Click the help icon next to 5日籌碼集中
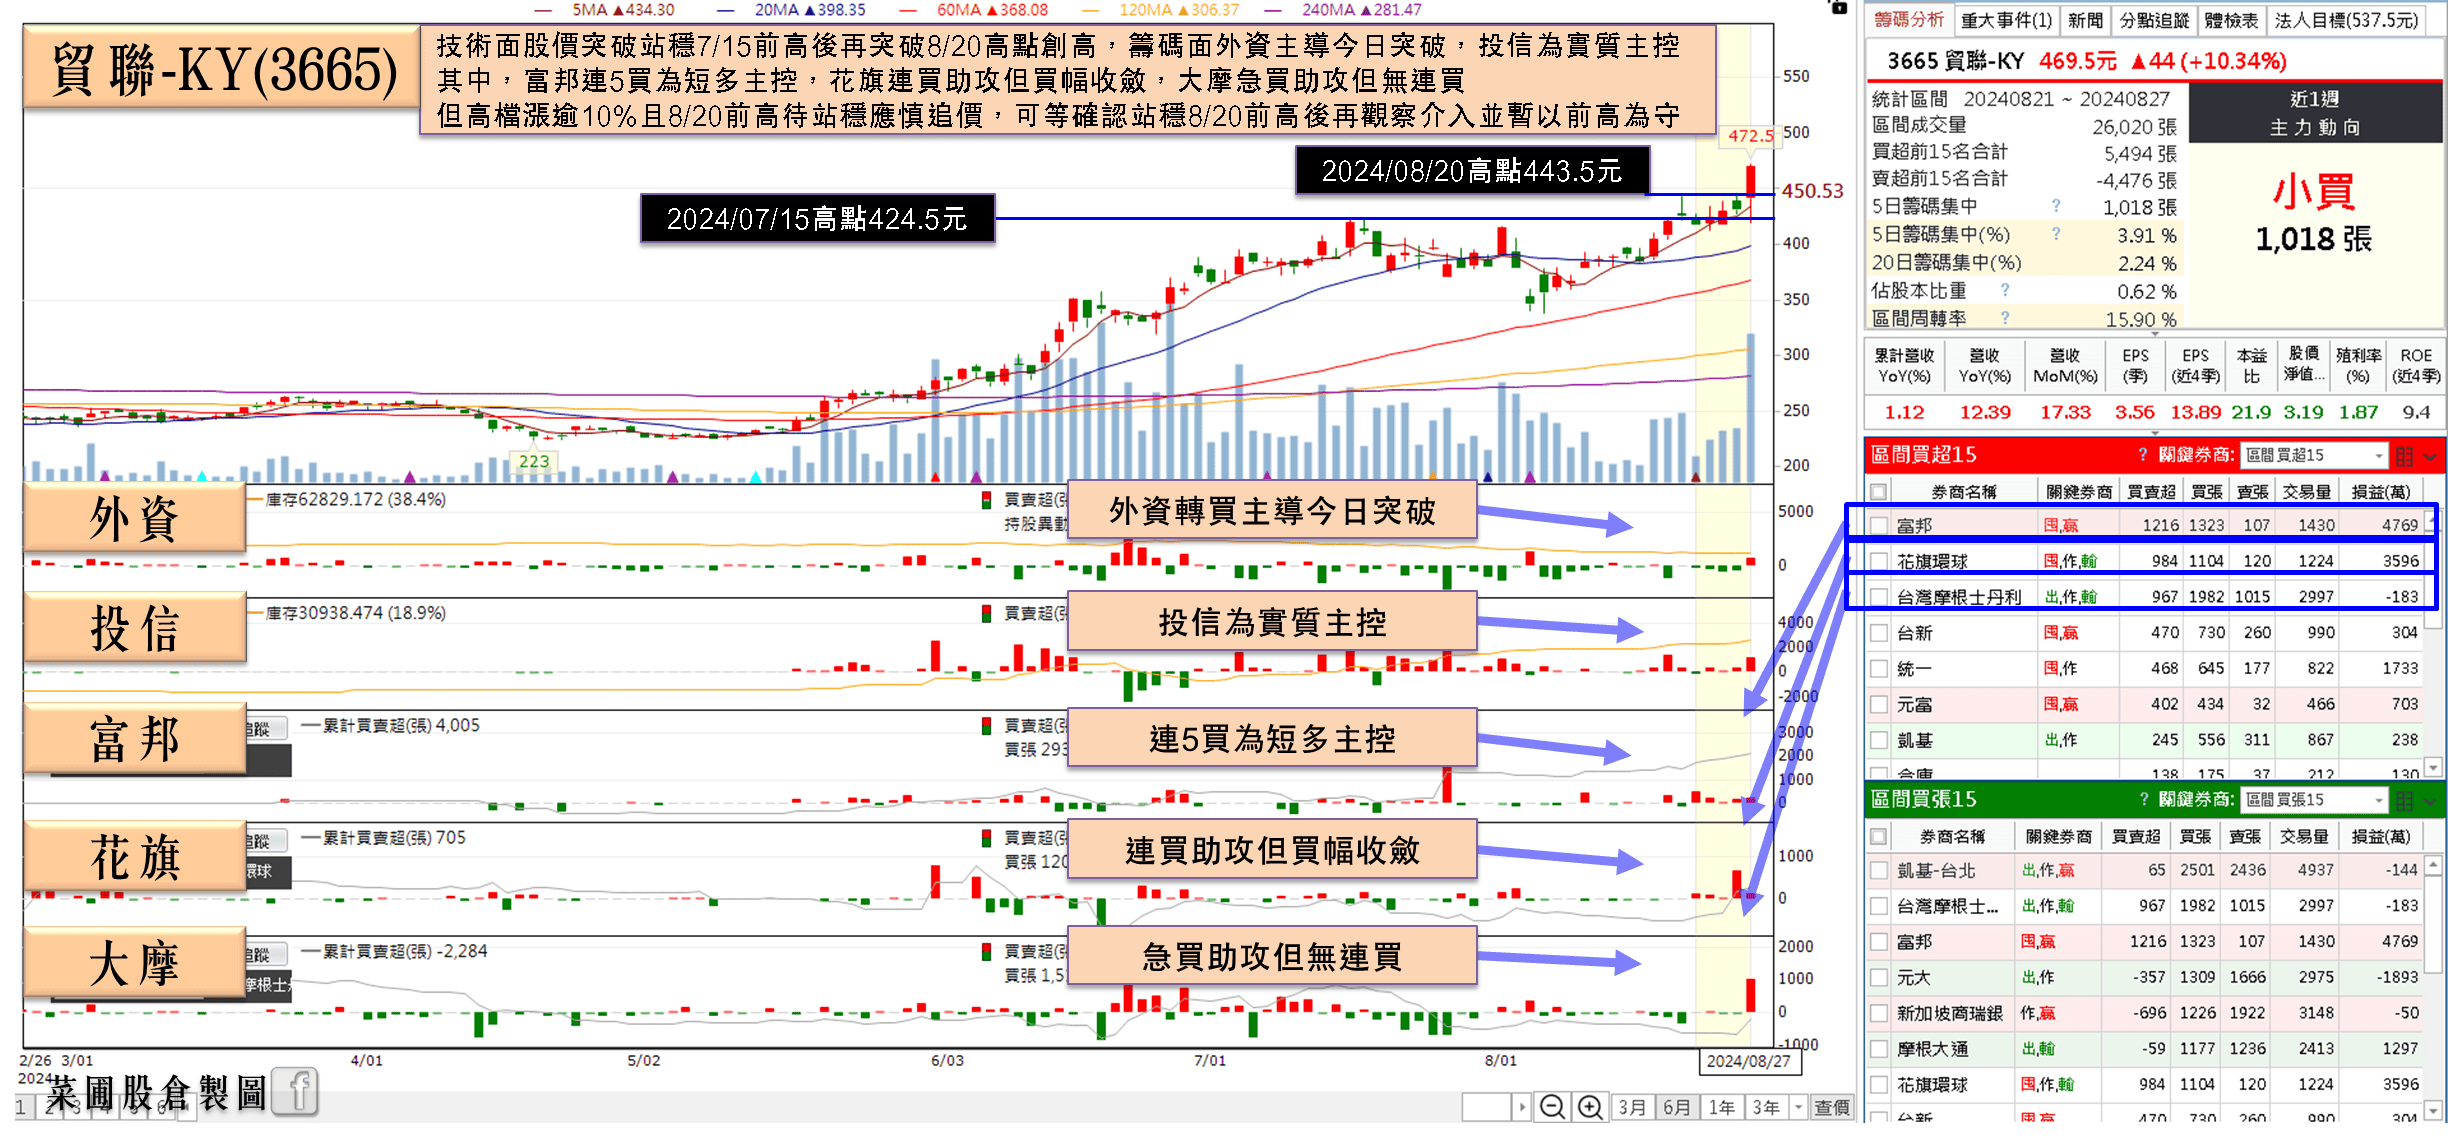Viewport: 2448px width, 1146px height. (2056, 206)
